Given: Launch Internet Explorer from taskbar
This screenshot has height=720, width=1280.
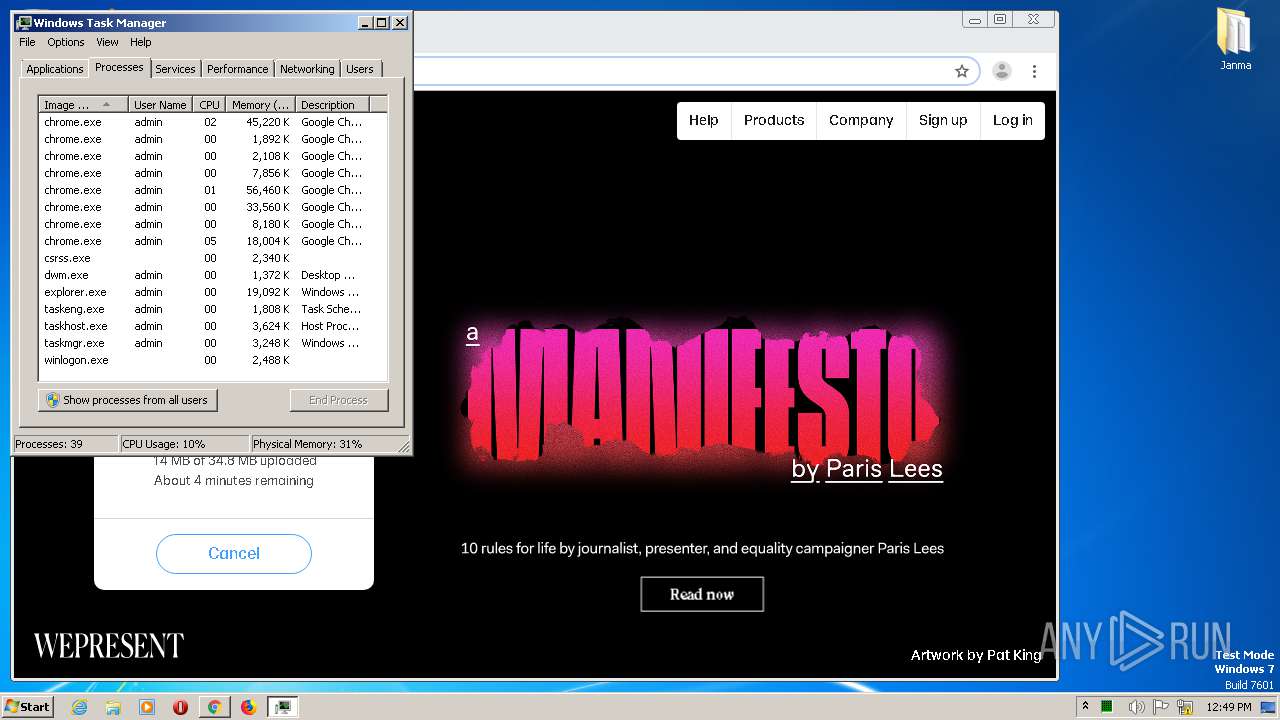Looking at the screenshot, I should tap(80, 707).
